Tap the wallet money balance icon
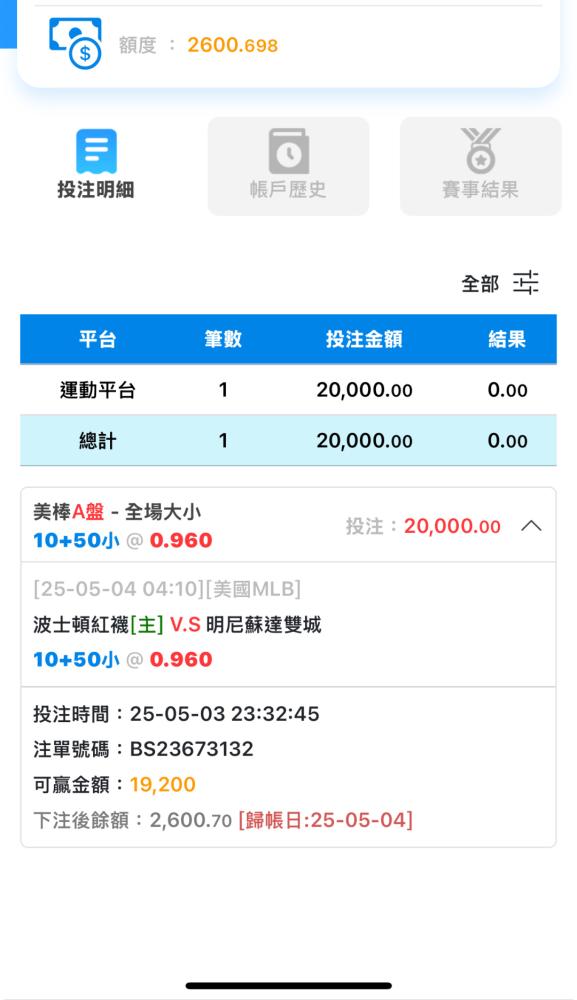 (x=75, y=43)
